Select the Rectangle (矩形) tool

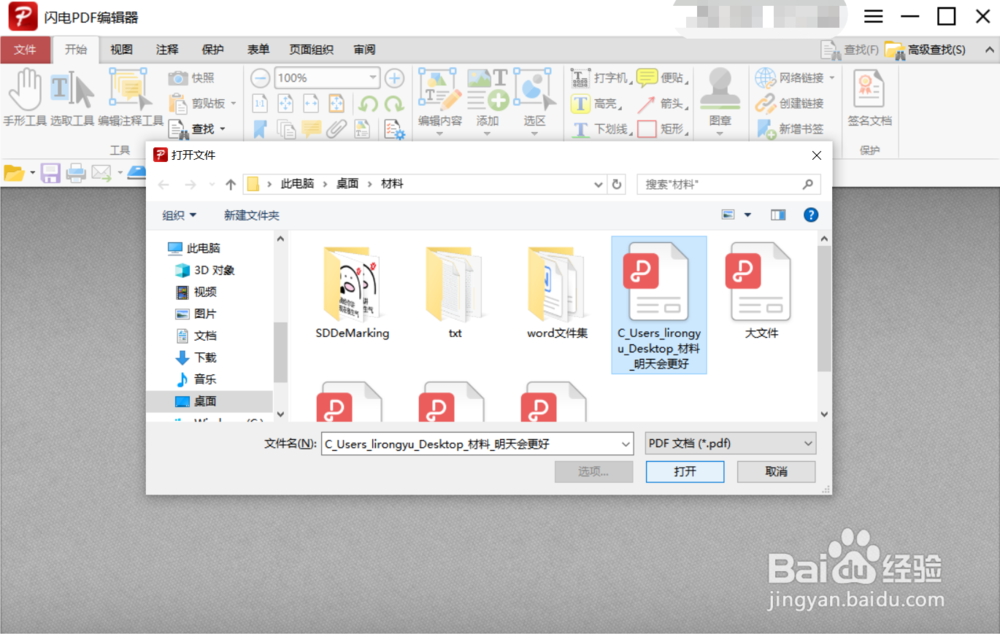pyautogui.click(x=663, y=129)
